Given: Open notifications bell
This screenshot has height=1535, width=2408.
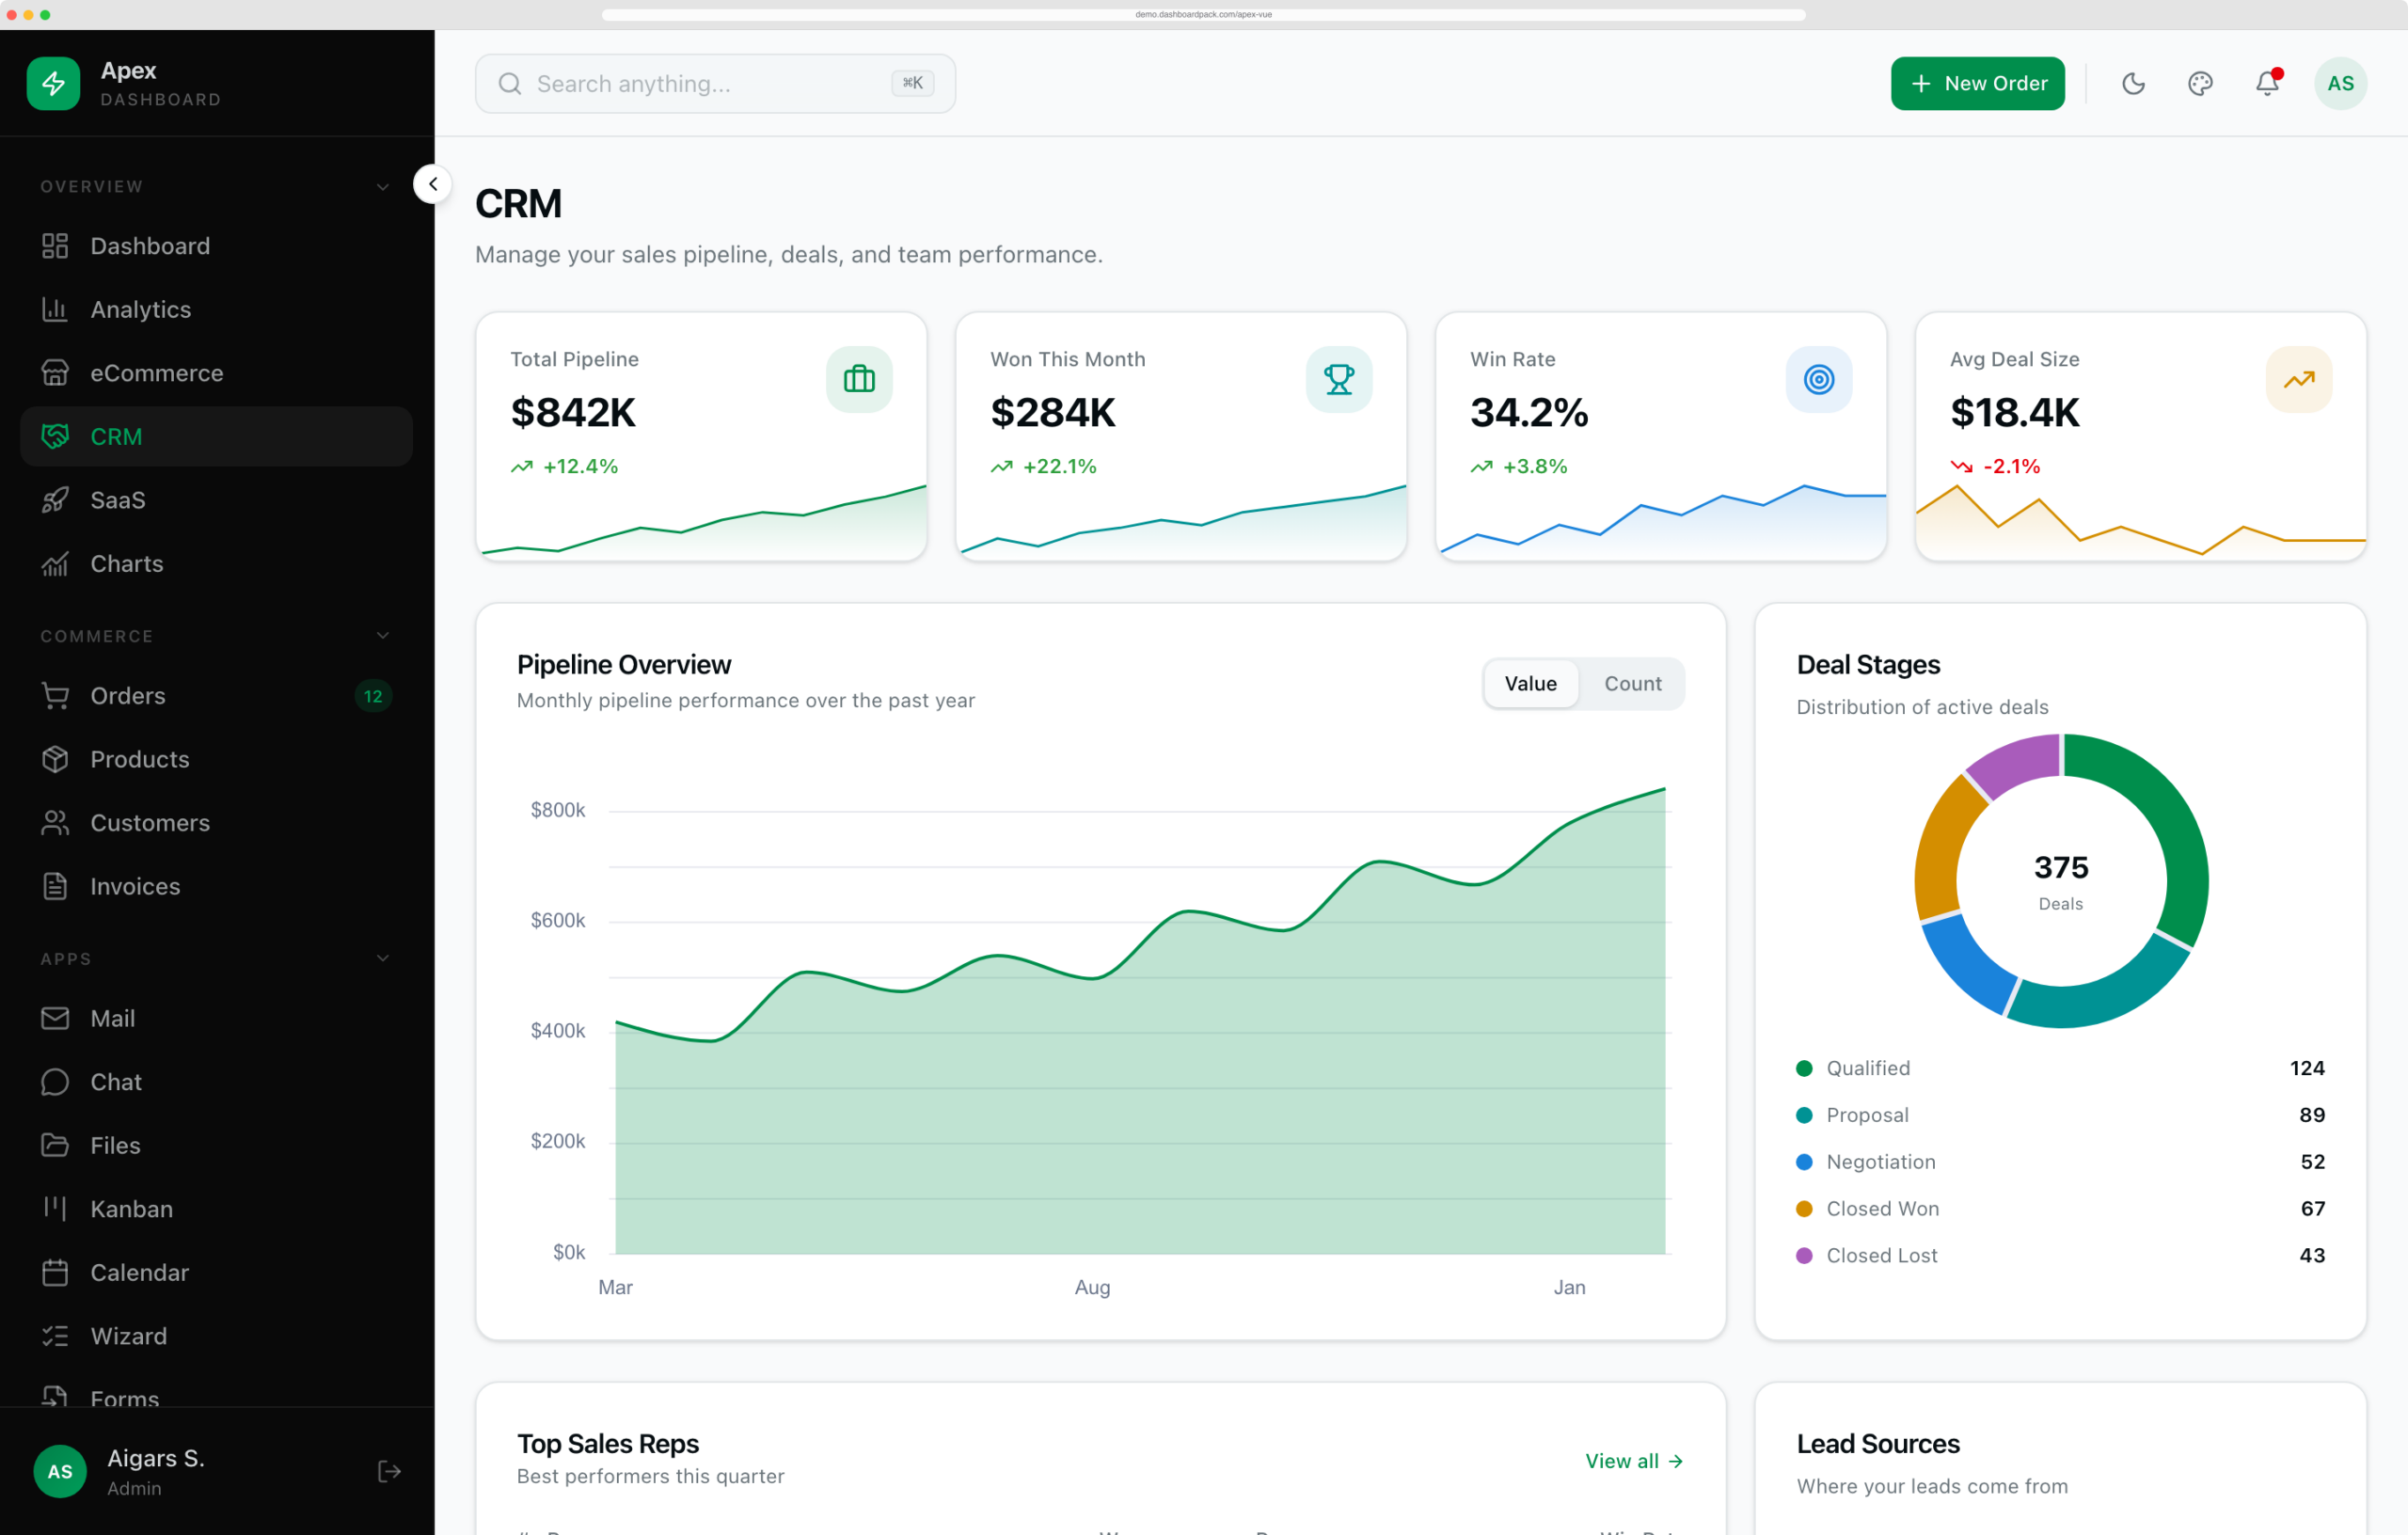Looking at the screenshot, I should [2267, 84].
